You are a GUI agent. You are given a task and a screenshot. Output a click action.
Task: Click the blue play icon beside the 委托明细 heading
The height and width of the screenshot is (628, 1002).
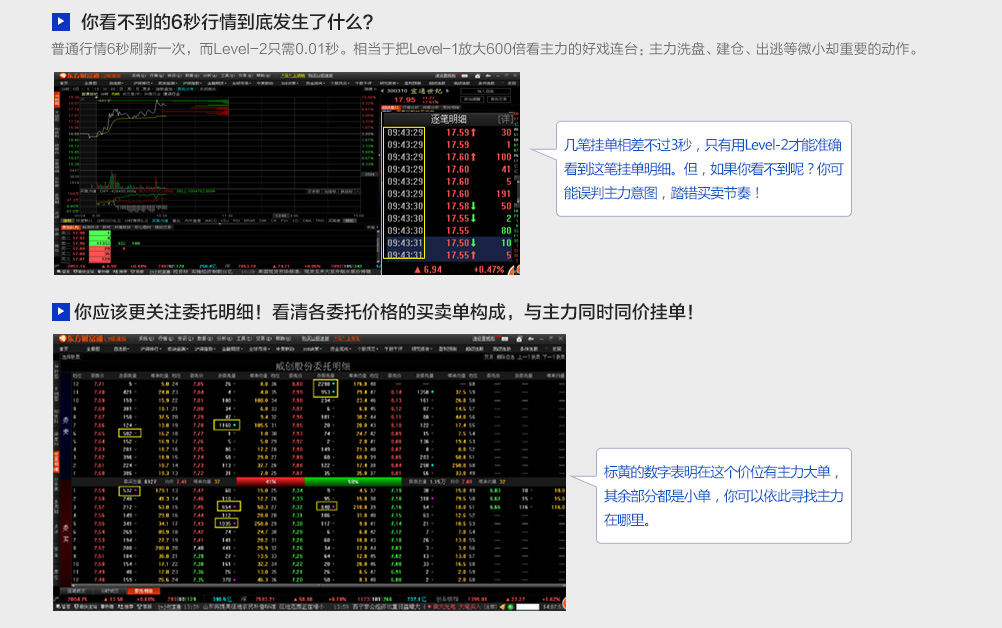(x=61, y=312)
